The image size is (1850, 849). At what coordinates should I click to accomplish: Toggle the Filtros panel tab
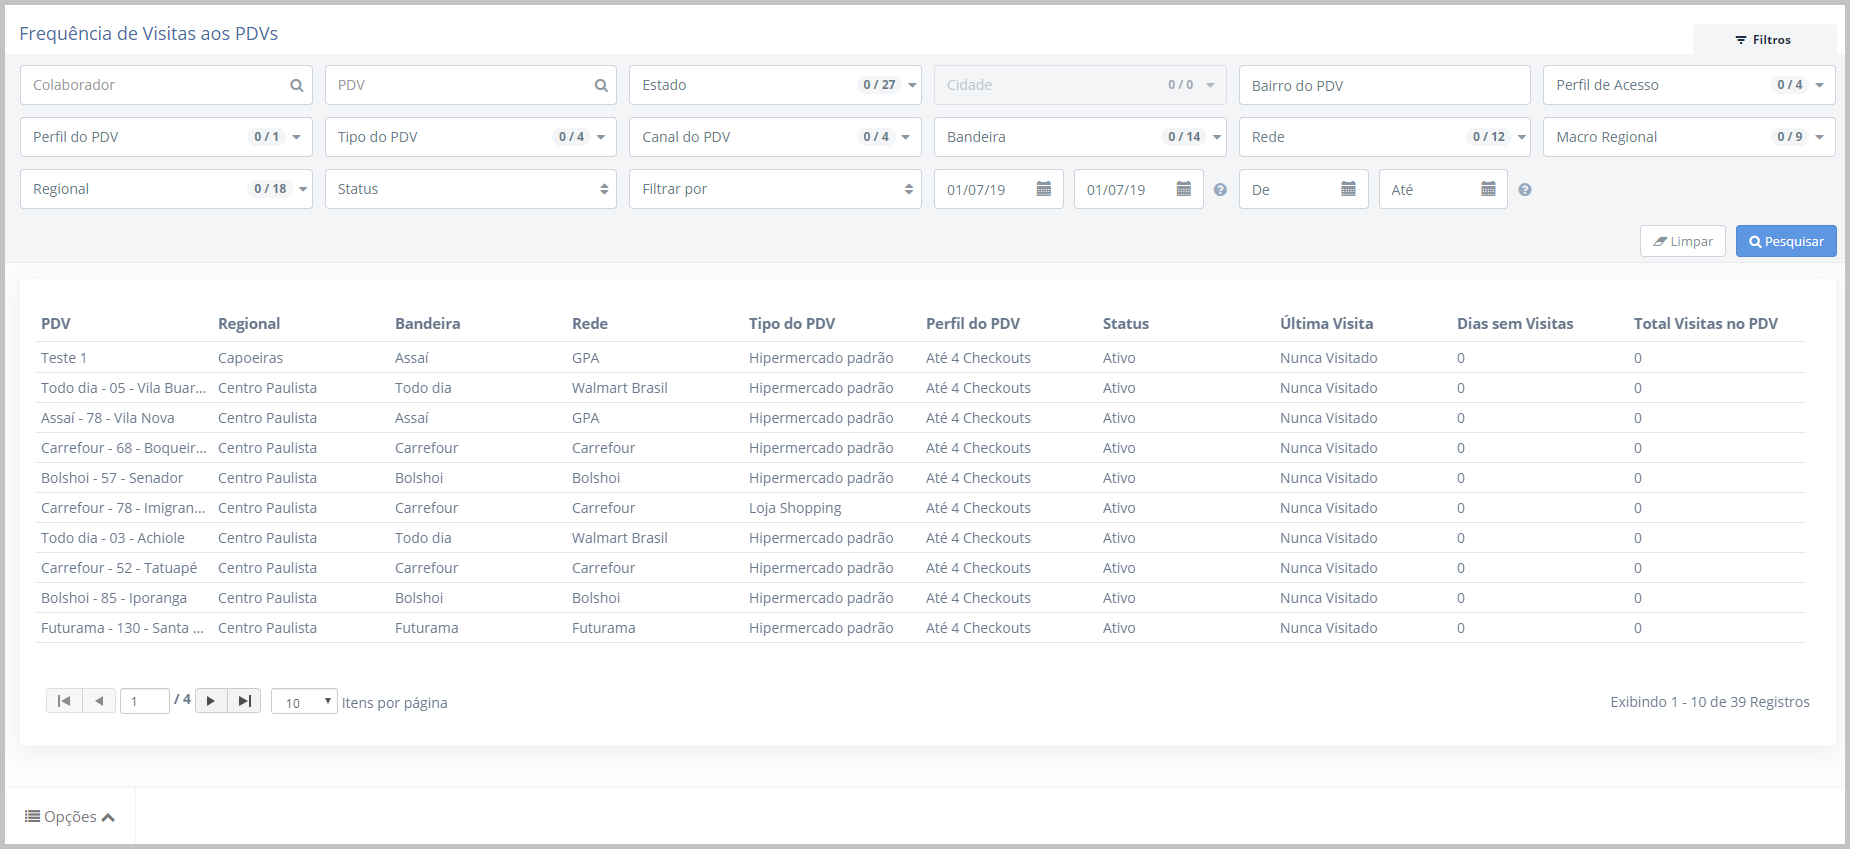[x=1763, y=40]
